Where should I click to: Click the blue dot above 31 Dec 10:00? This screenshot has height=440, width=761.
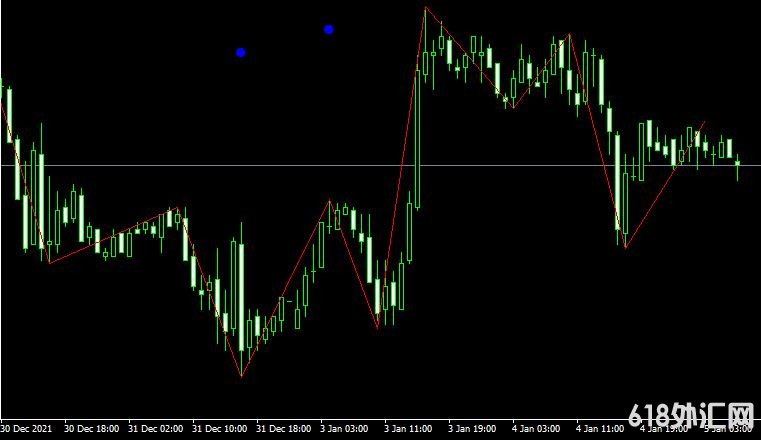point(241,52)
